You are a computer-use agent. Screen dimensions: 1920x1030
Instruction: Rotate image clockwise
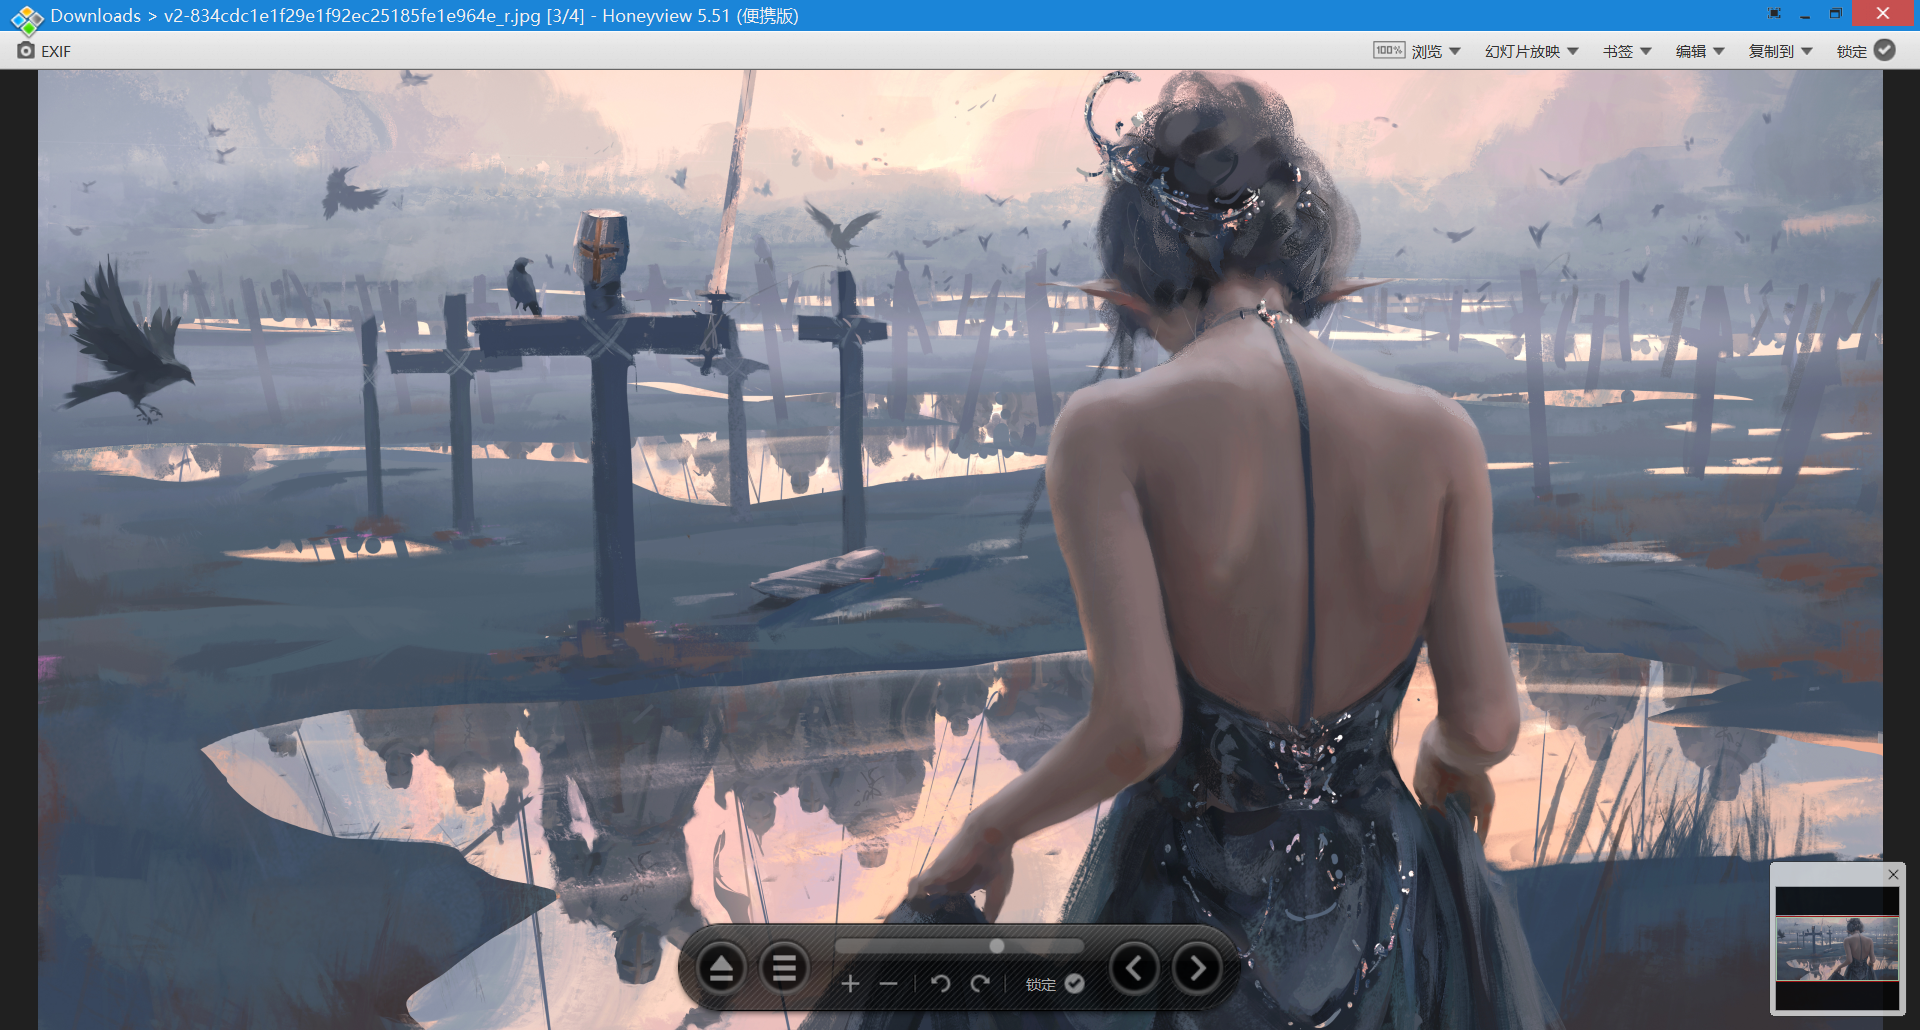[980, 984]
